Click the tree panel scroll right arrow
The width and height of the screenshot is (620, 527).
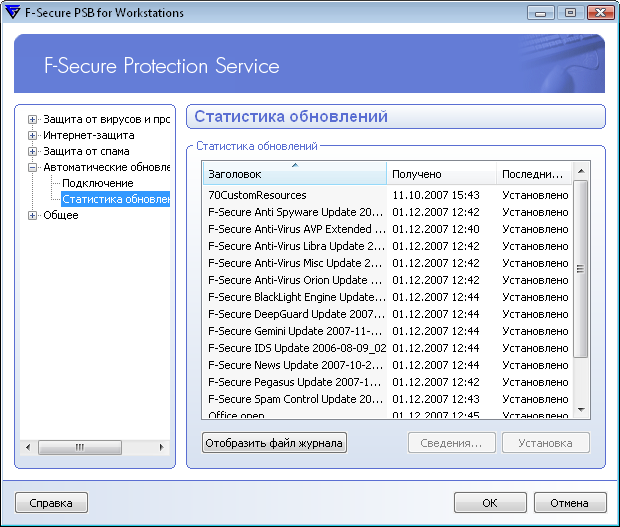tap(161, 447)
